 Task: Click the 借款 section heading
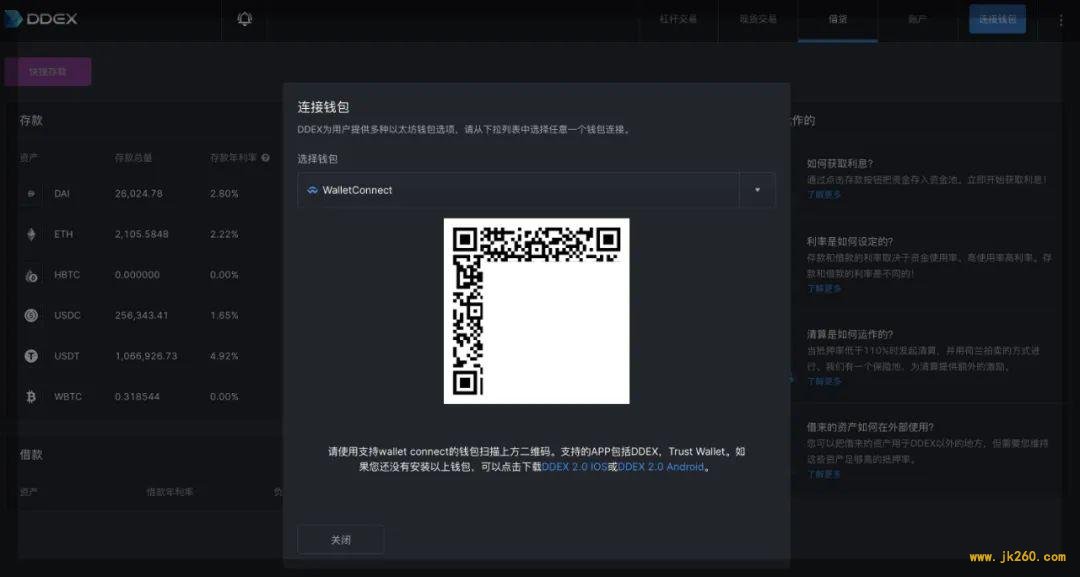tap(31, 454)
